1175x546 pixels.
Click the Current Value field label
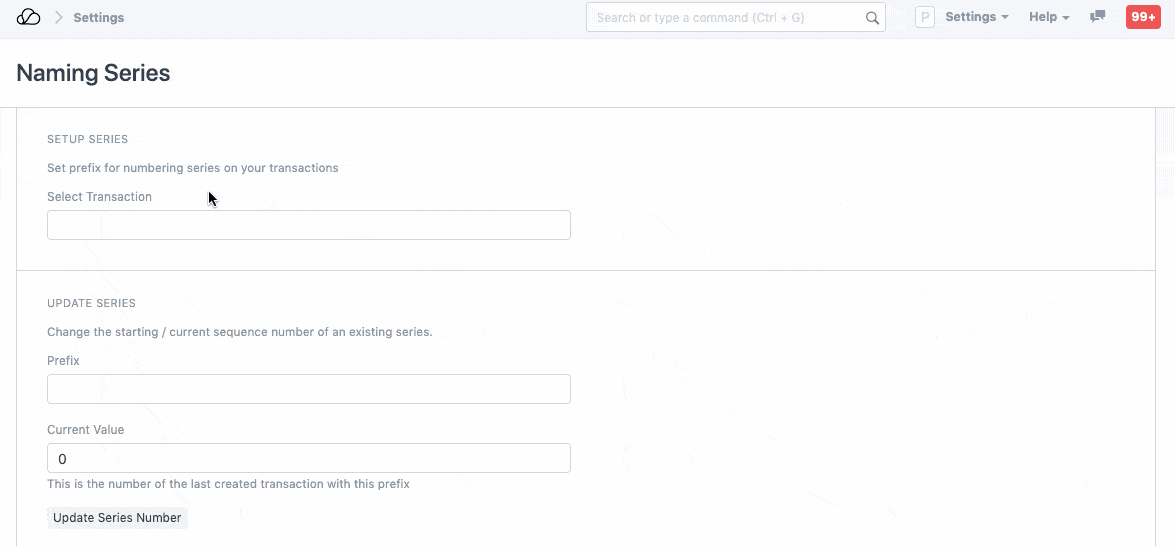(85, 430)
